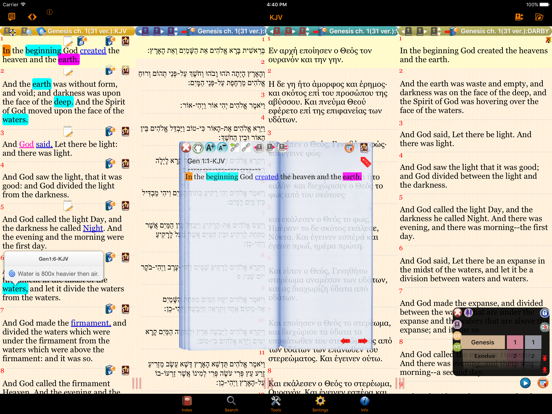Open note editor icon for KJV verse 3
552x414 pixels.
pyautogui.click(x=68, y=132)
